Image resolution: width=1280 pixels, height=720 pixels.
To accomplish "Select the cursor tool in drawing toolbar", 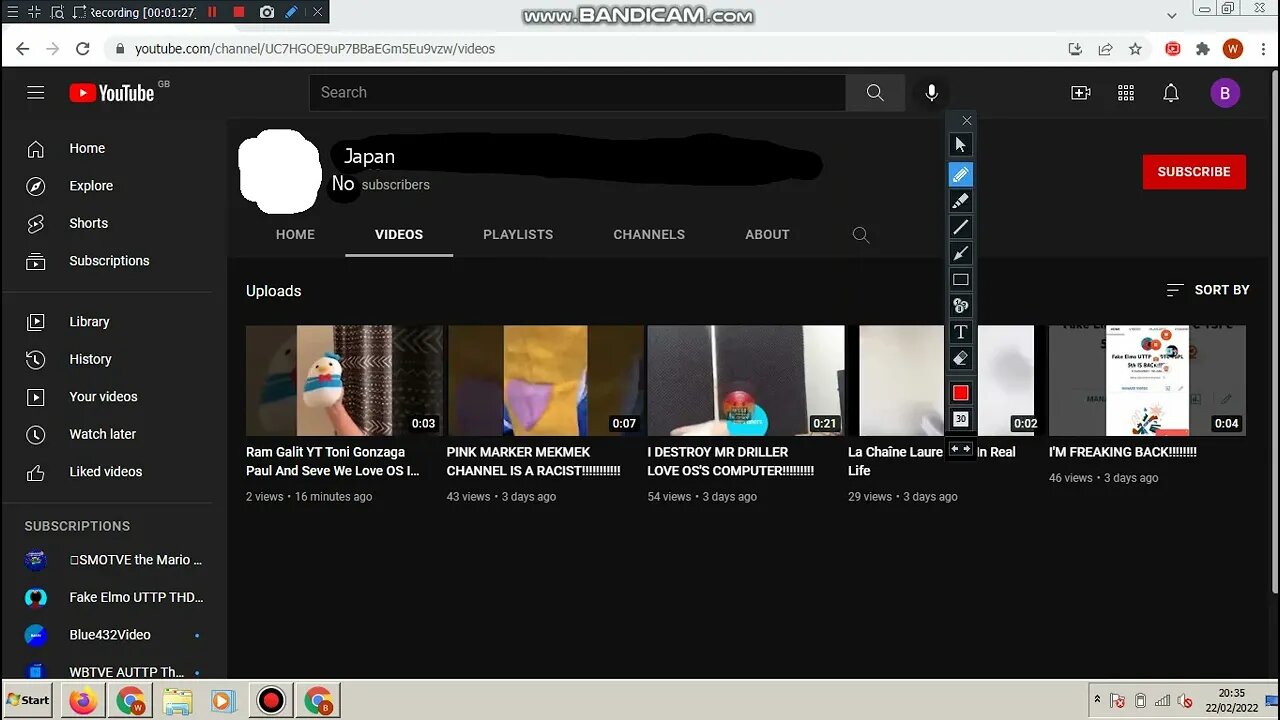I will pyautogui.click(x=960, y=145).
